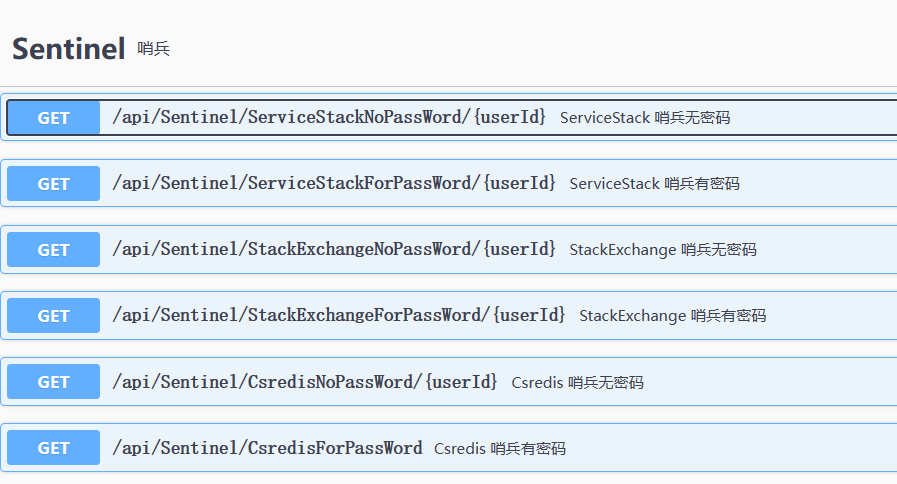Click the 哨兵 tag description text
The height and width of the screenshot is (484, 897).
point(154,49)
